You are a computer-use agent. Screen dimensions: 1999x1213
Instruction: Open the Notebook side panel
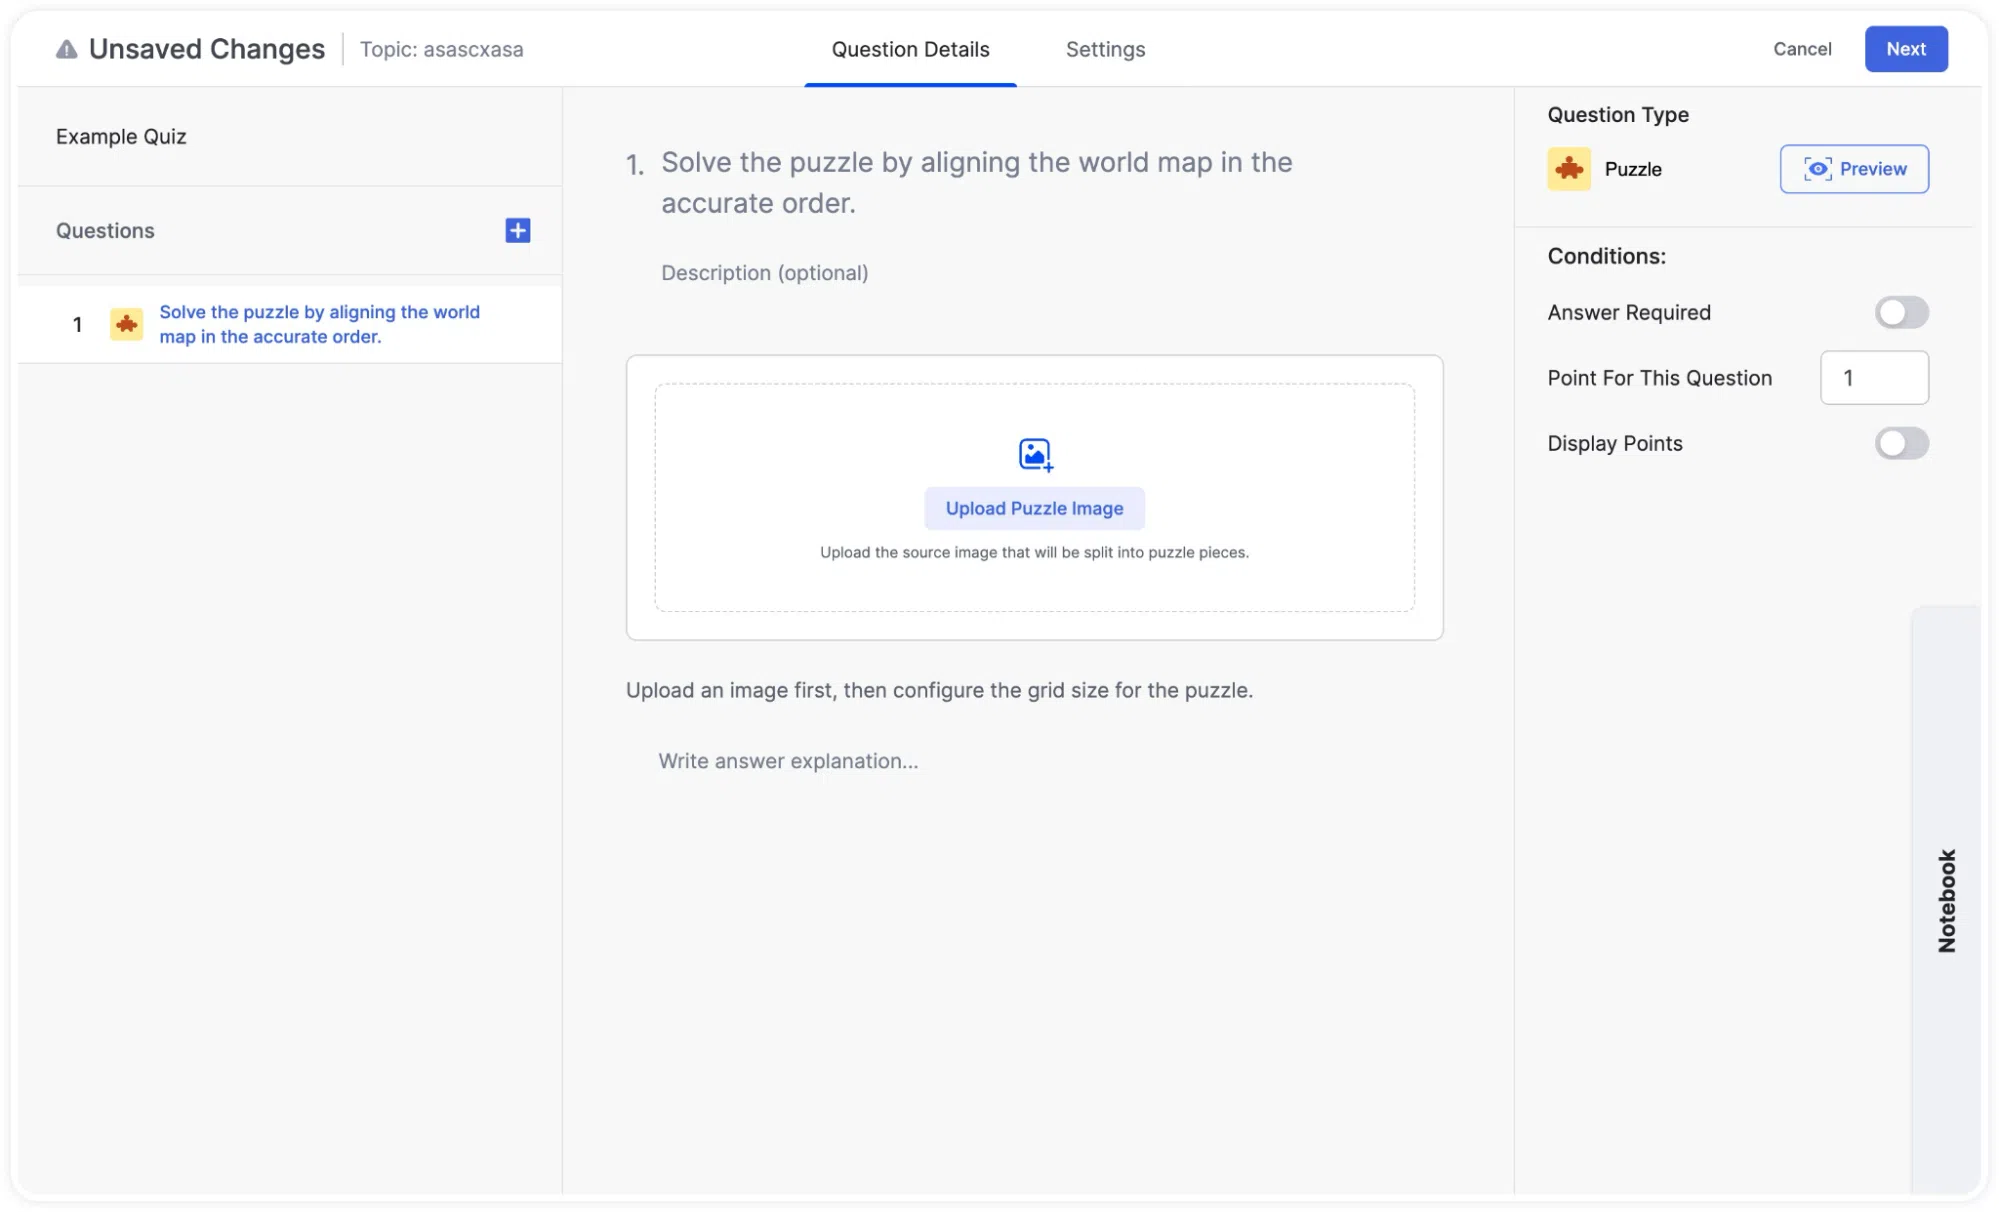pyautogui.click(x=1946, y=900)
